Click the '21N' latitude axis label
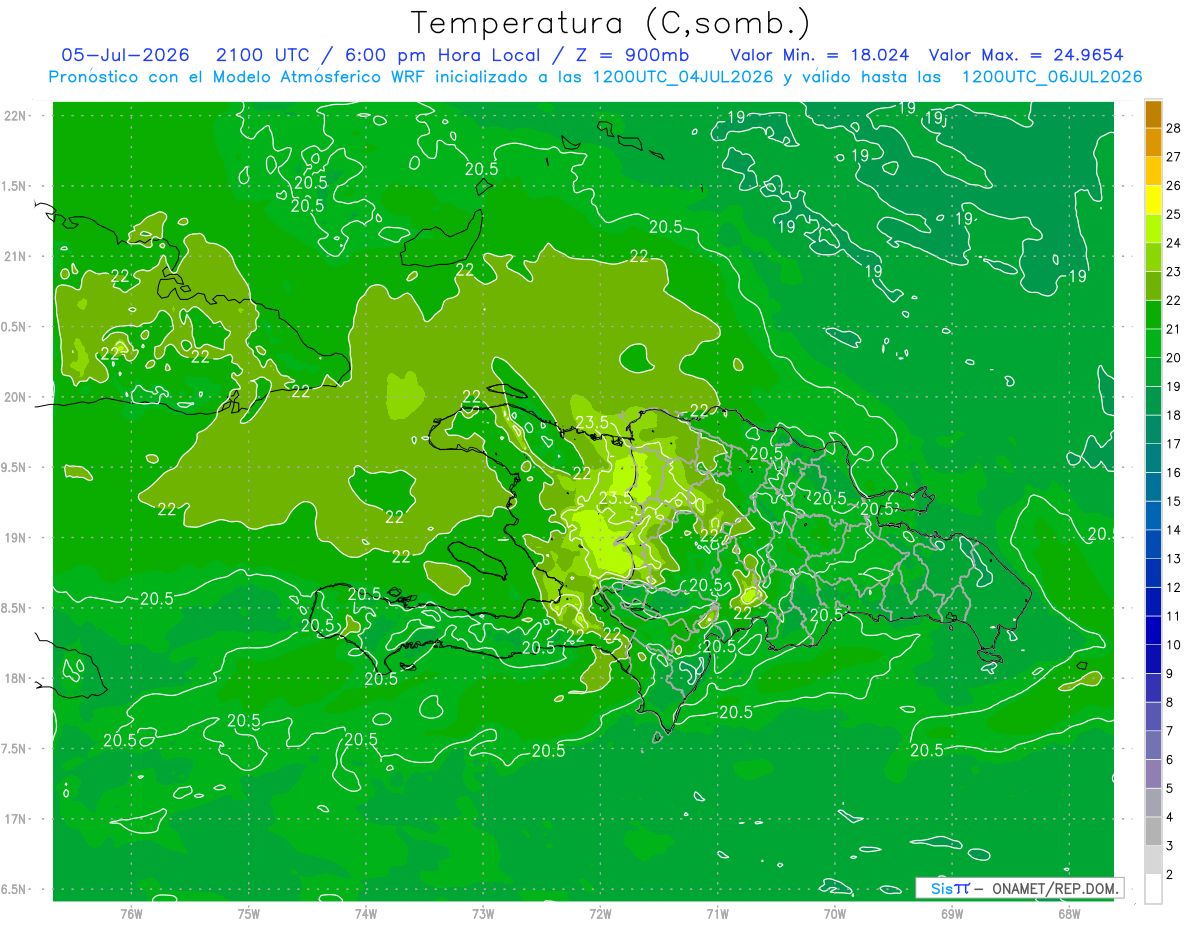Viewport: 1200px width, 927px height. click(16, 256)
